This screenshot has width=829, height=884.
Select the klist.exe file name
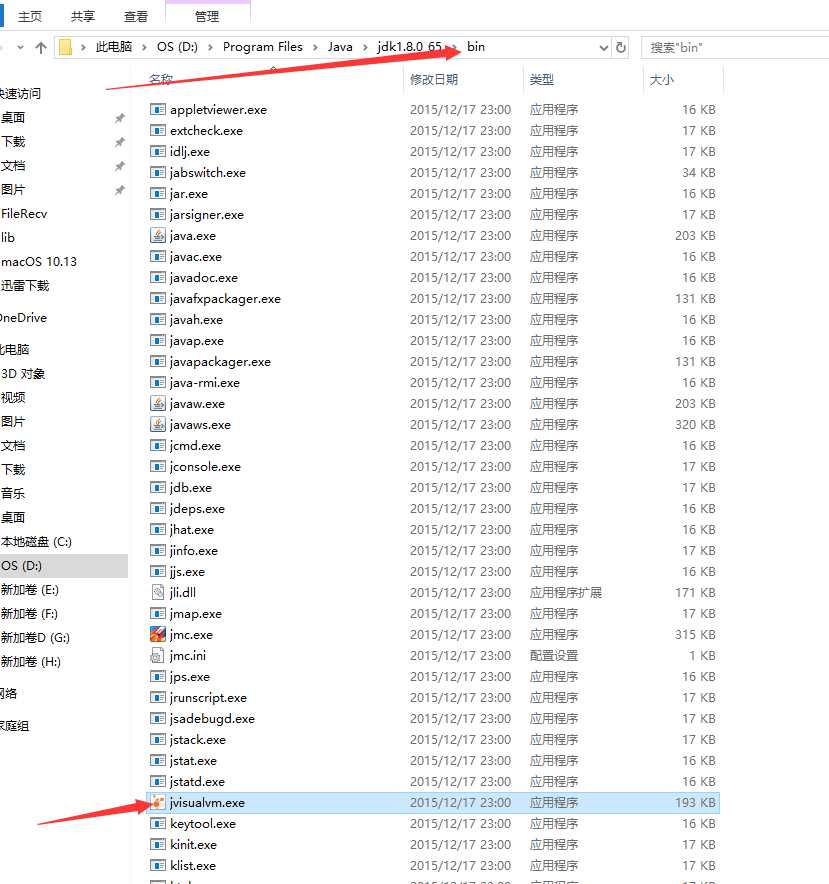[193, 865]
